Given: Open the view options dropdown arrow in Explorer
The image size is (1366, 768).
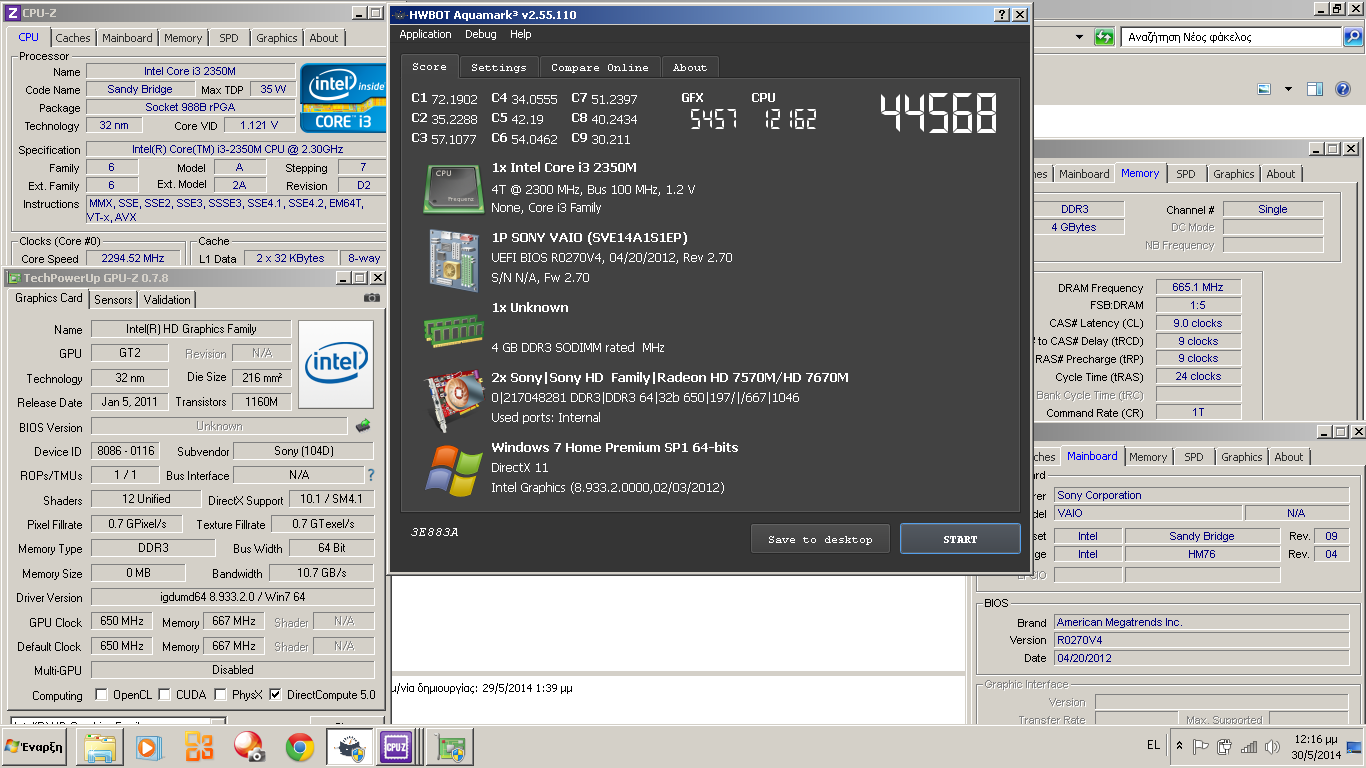Looking at the screenshot, I should pos(1288,89).
